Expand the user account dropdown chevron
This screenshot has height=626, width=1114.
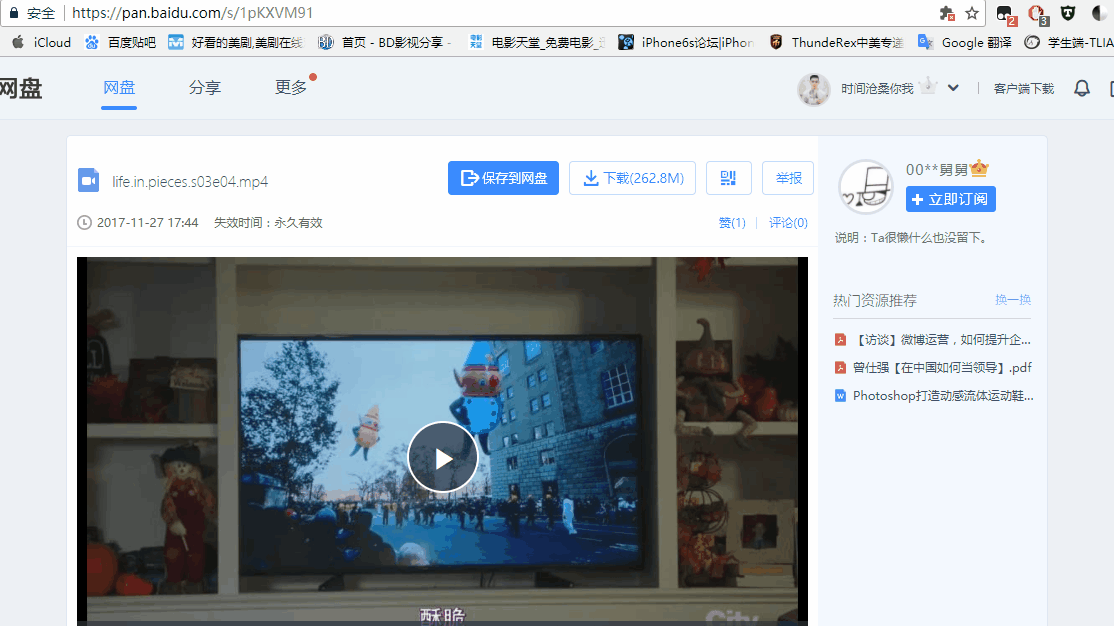pos(952,88)
